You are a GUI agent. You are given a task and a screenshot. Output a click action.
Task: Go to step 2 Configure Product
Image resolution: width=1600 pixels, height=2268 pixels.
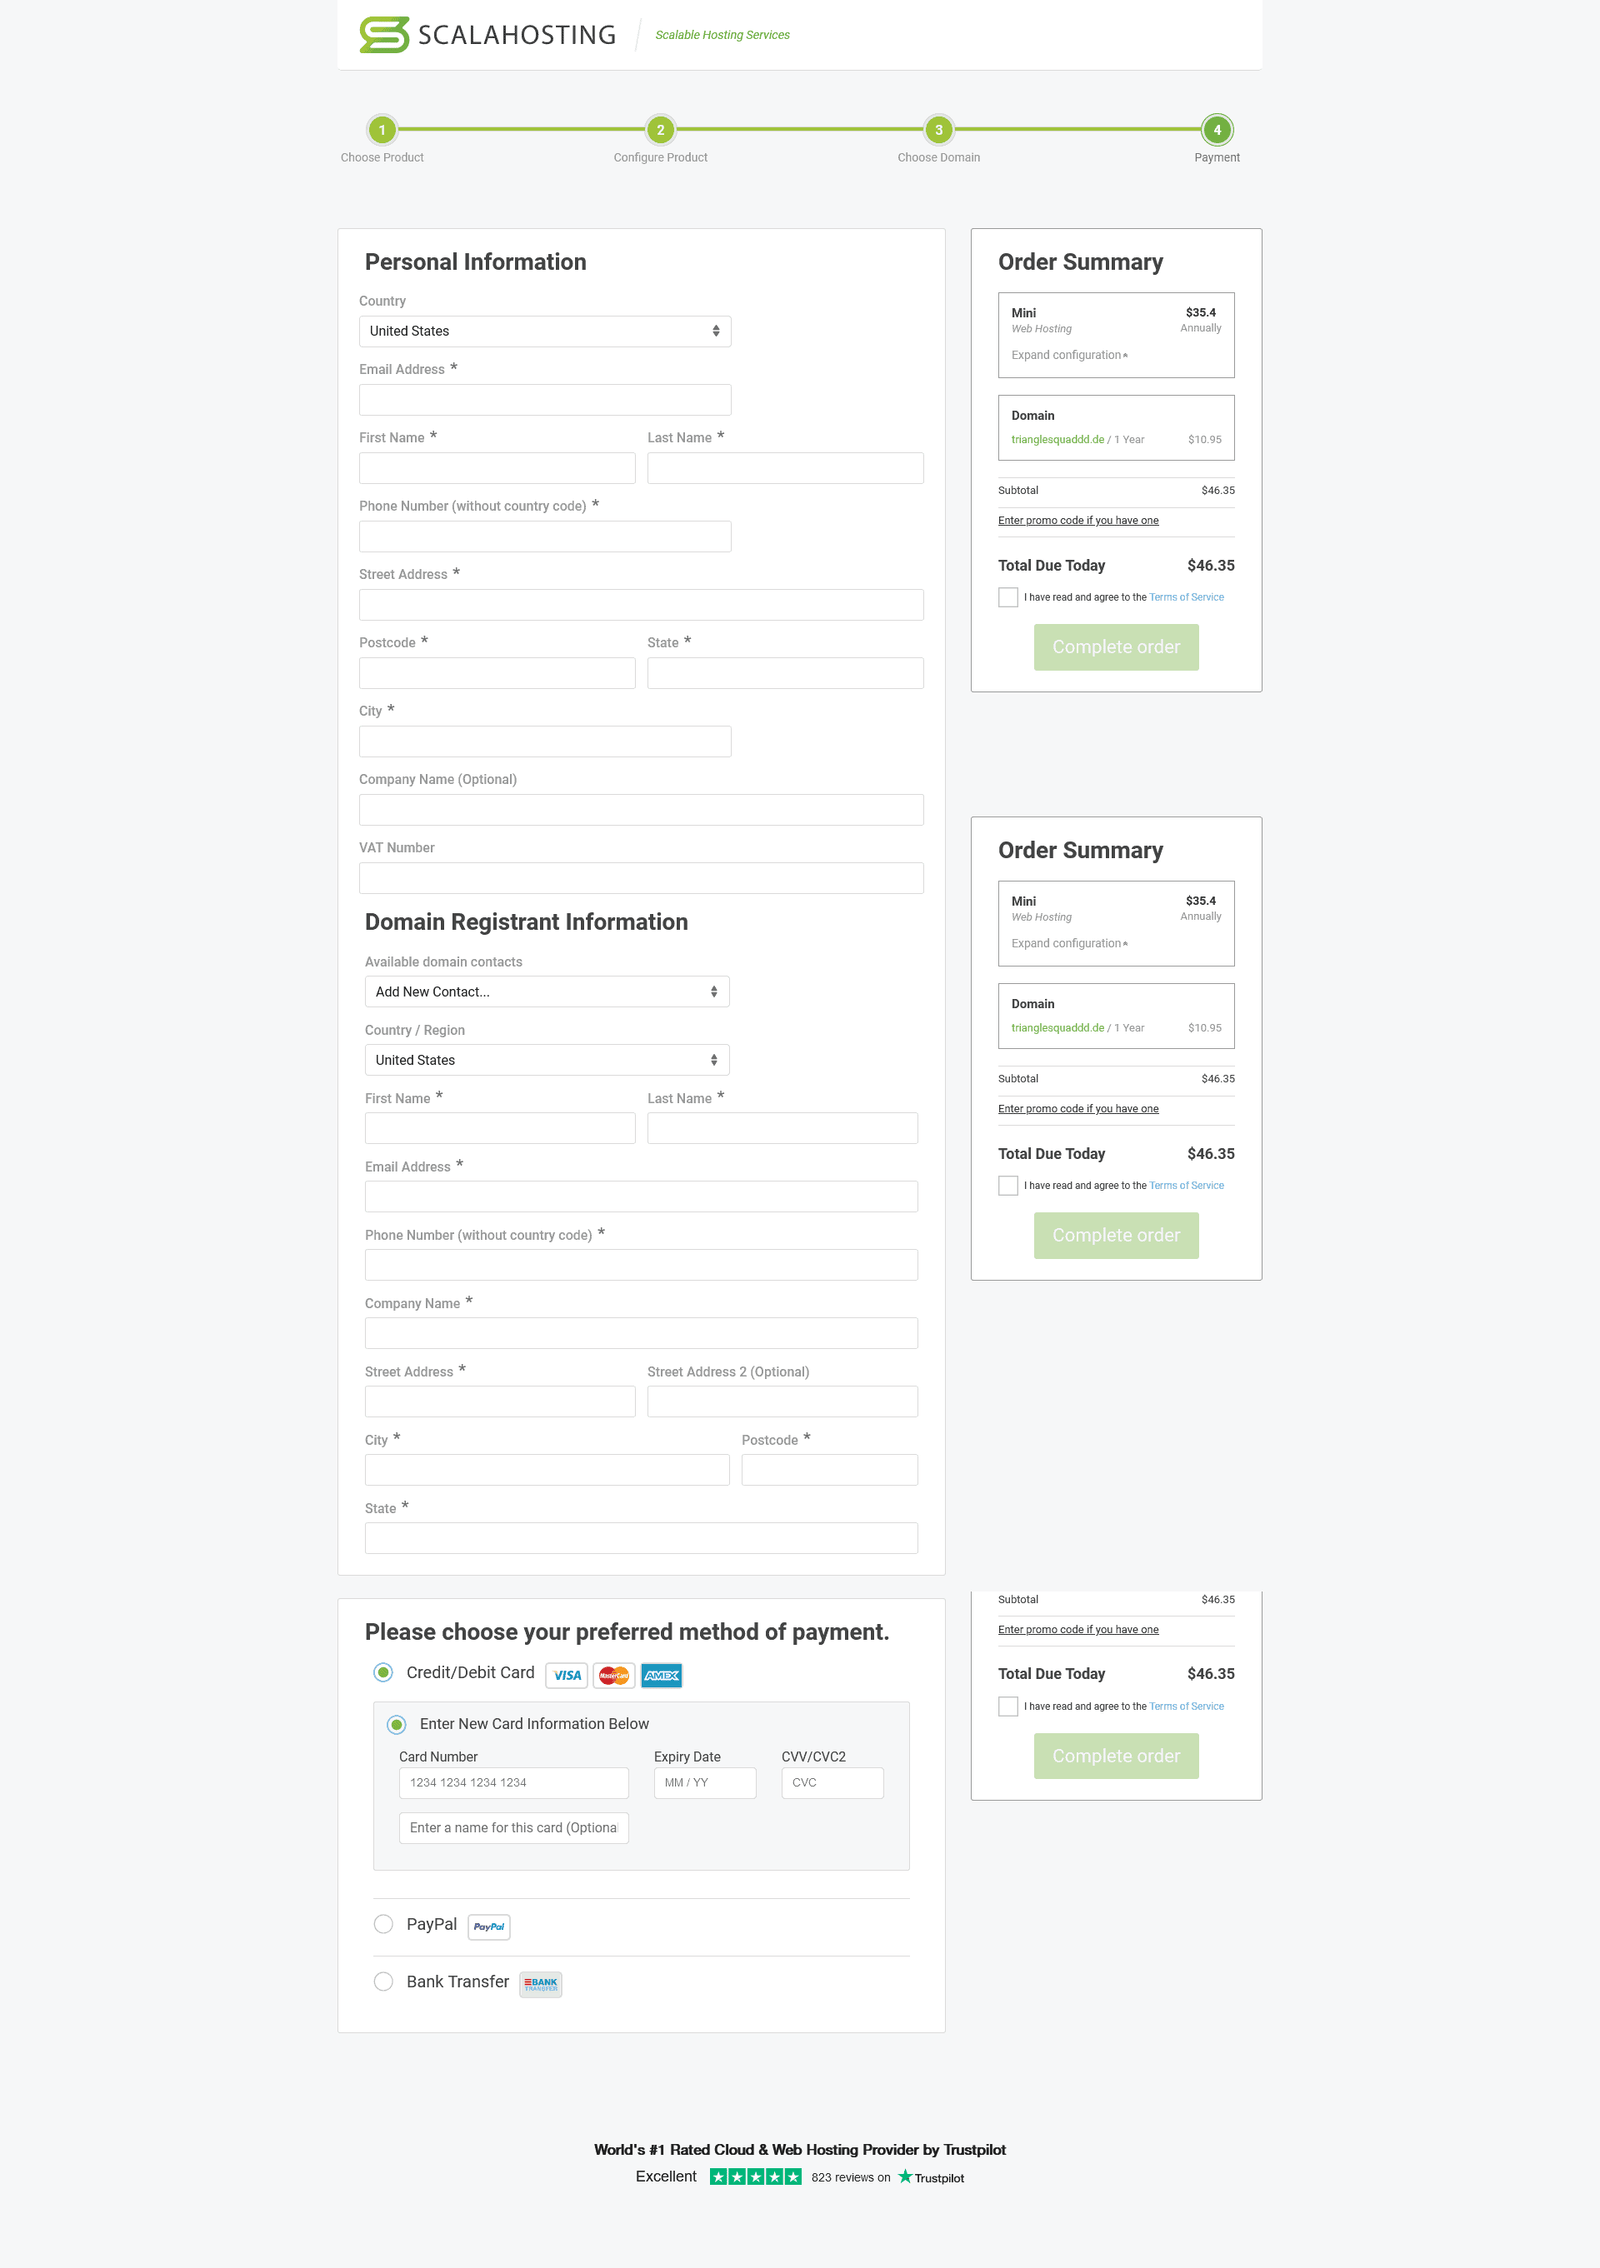click(x=660, y=130)
